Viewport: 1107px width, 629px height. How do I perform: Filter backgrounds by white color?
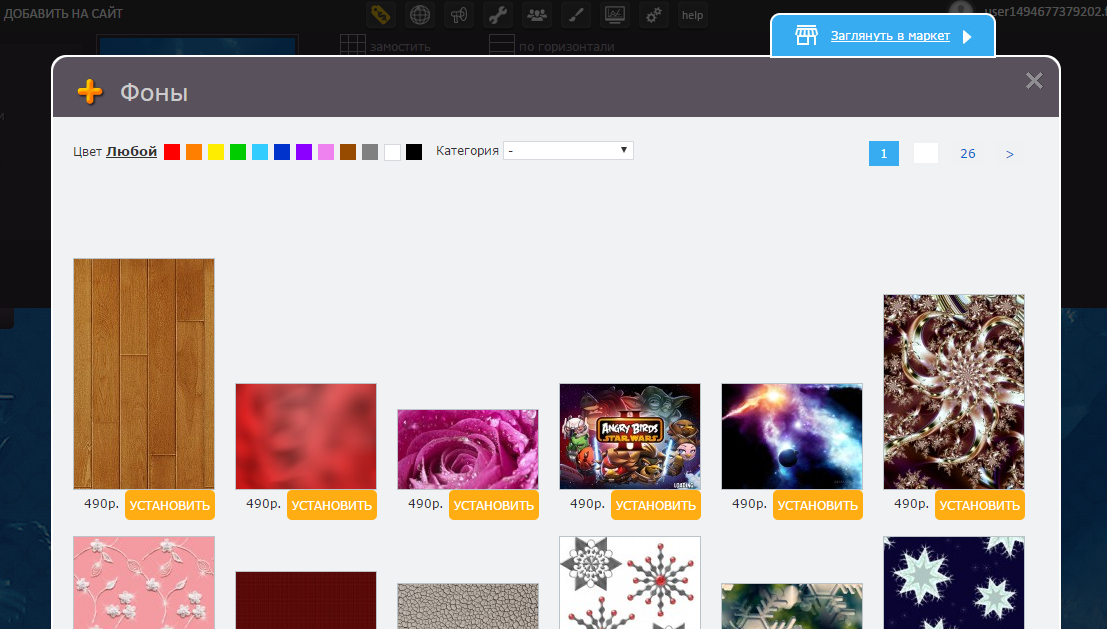(393, 152)
